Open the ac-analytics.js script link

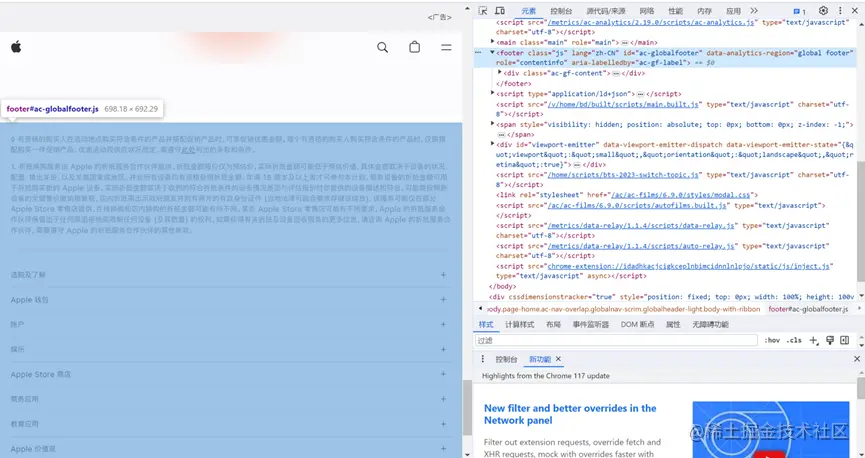[x=651, y=23]
